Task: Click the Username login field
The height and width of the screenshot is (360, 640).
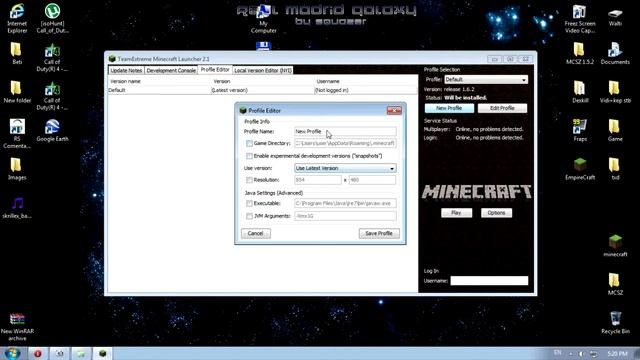Action: 489,281
